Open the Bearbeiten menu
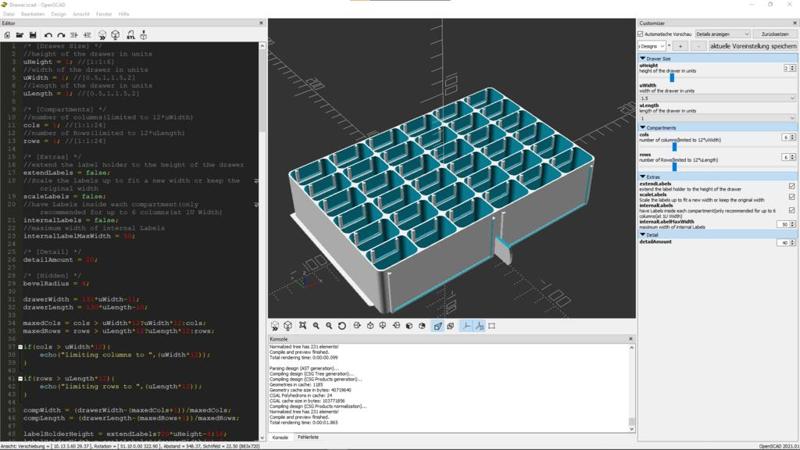 [x=33, y=14]
